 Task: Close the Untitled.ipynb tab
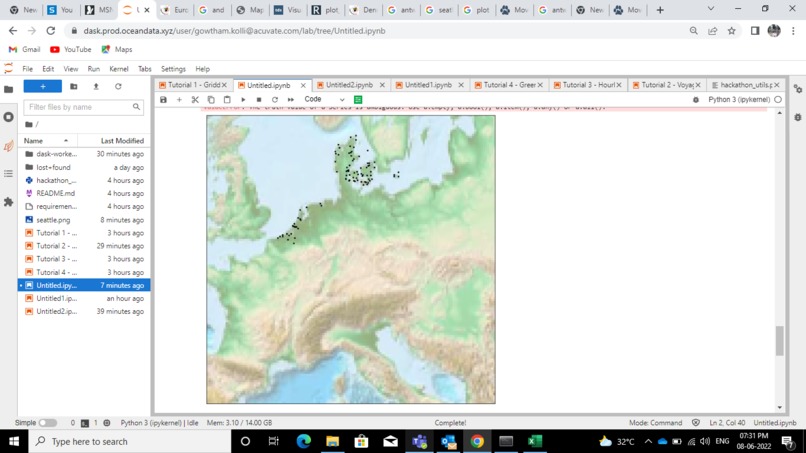click(x=303, y=85)
